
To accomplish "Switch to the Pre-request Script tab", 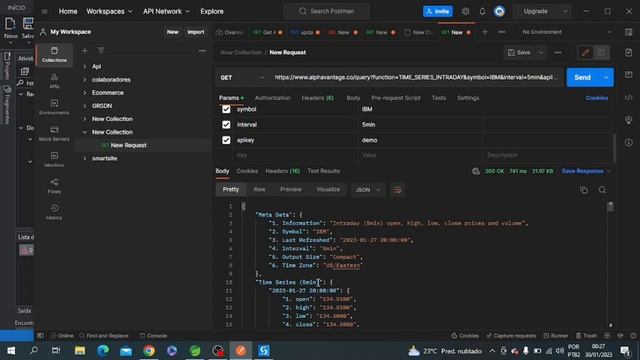I will (396, 98).
